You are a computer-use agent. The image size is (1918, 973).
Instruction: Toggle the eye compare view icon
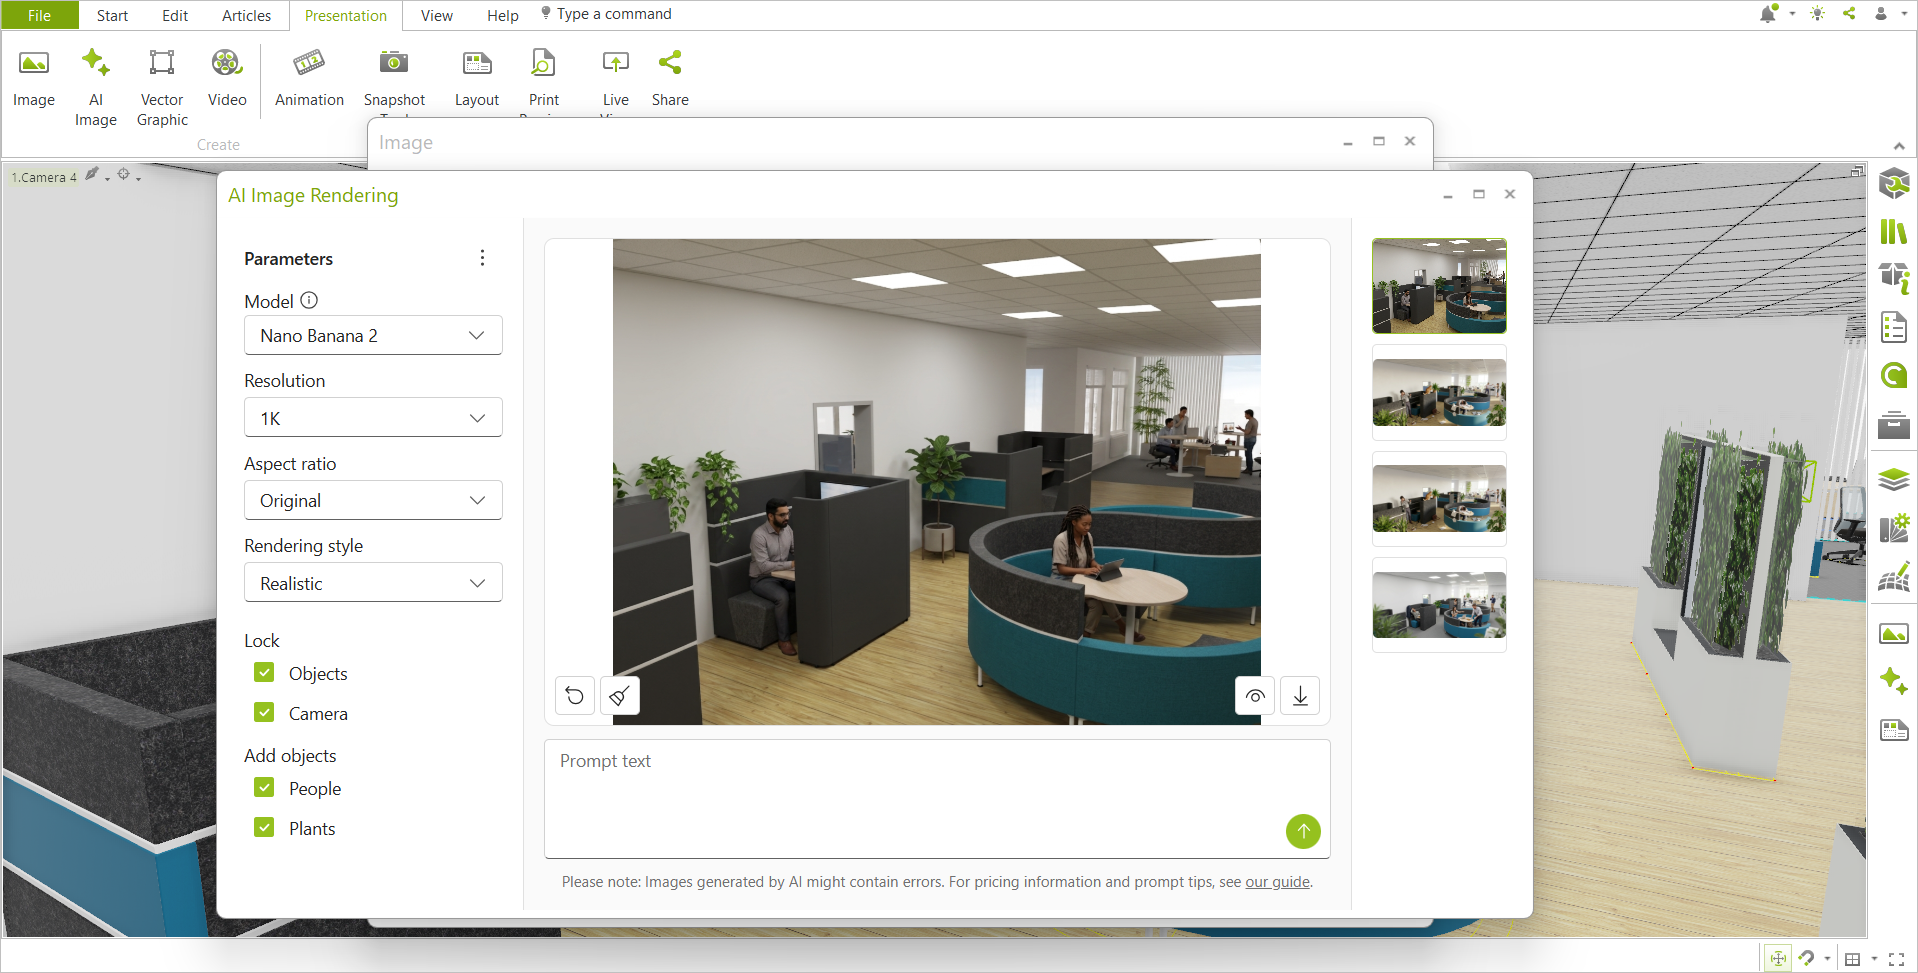(x=1255, y=696)
